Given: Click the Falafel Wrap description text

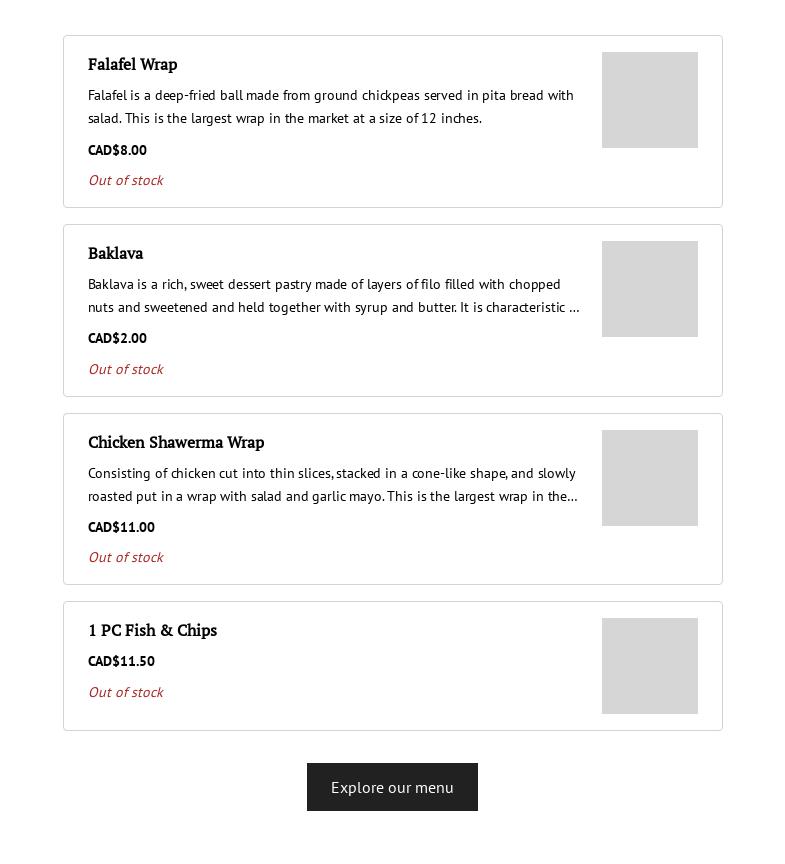Looking at the screenshot, I should click(331, 107).
